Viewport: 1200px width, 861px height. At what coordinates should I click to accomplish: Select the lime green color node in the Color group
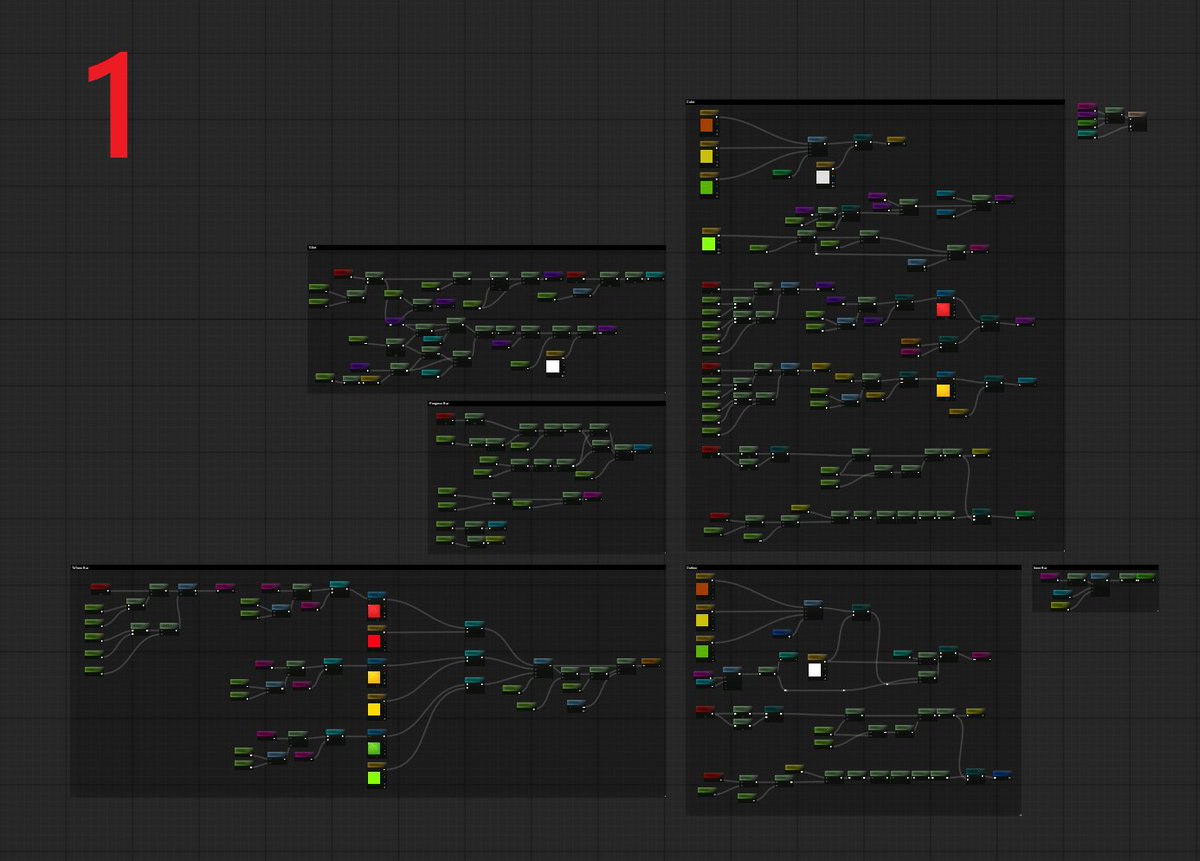[x=709, y=241]
